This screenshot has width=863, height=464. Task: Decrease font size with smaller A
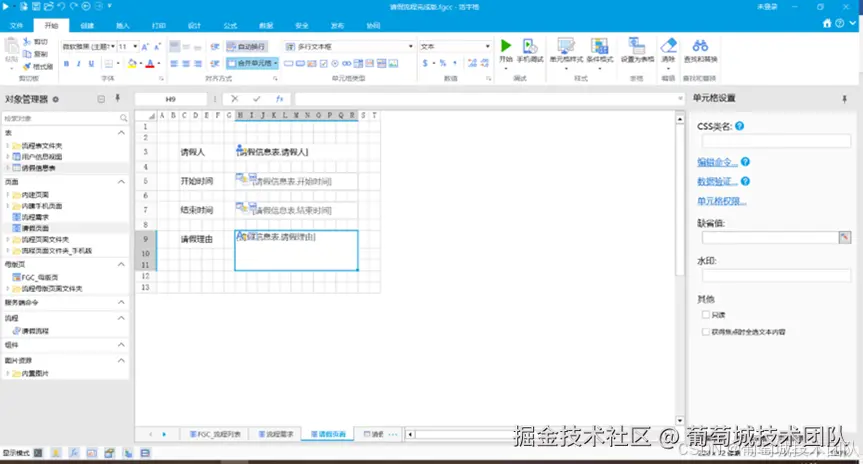[157, 47]
